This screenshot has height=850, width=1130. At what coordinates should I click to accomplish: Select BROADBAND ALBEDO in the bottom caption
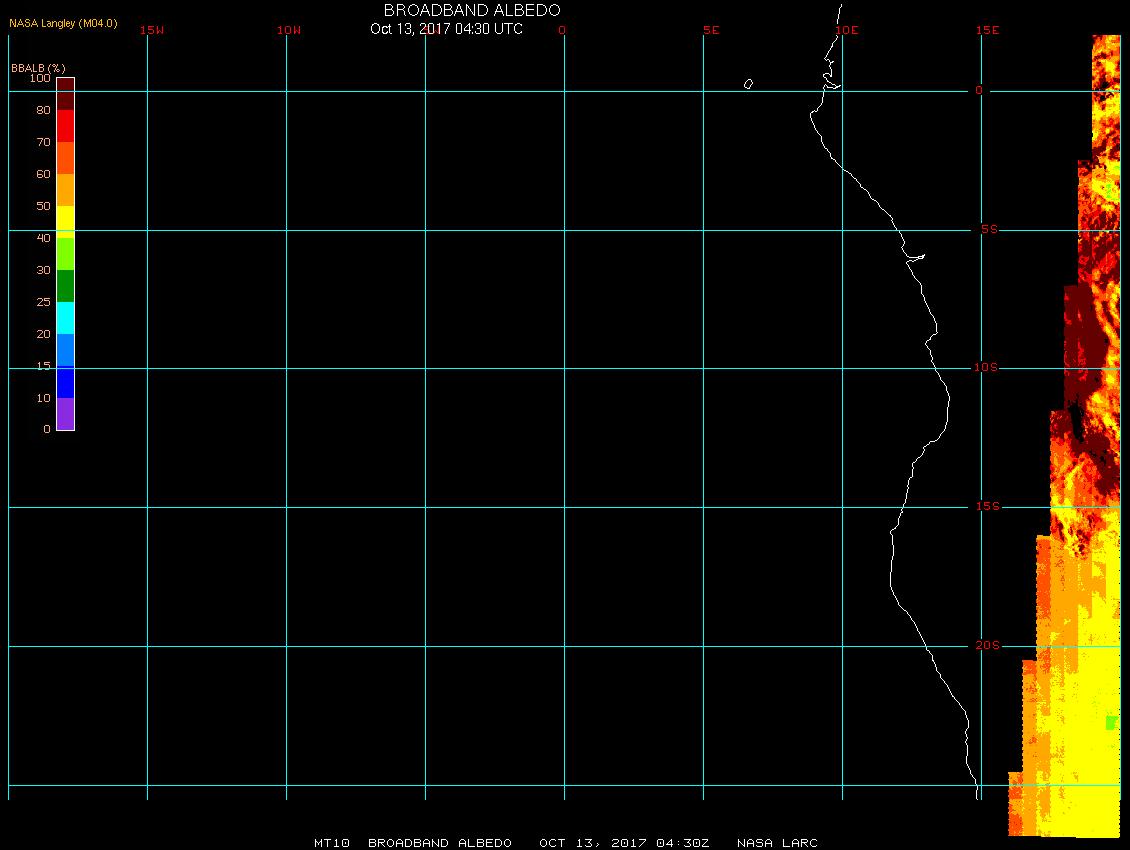click(440, 843)
